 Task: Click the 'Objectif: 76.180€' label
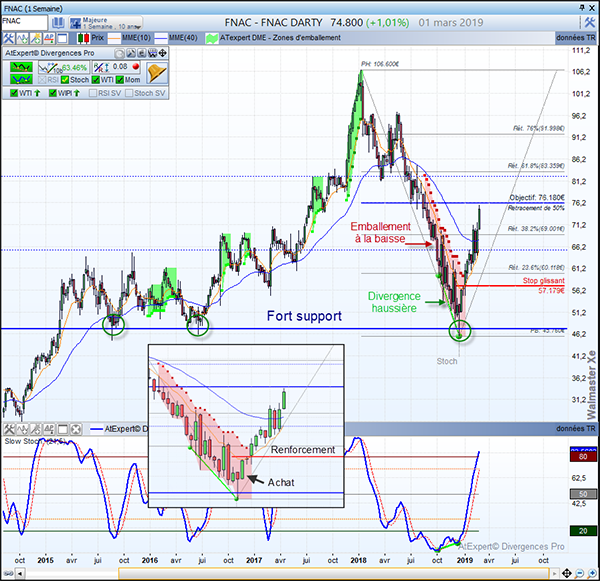(536, 197)
